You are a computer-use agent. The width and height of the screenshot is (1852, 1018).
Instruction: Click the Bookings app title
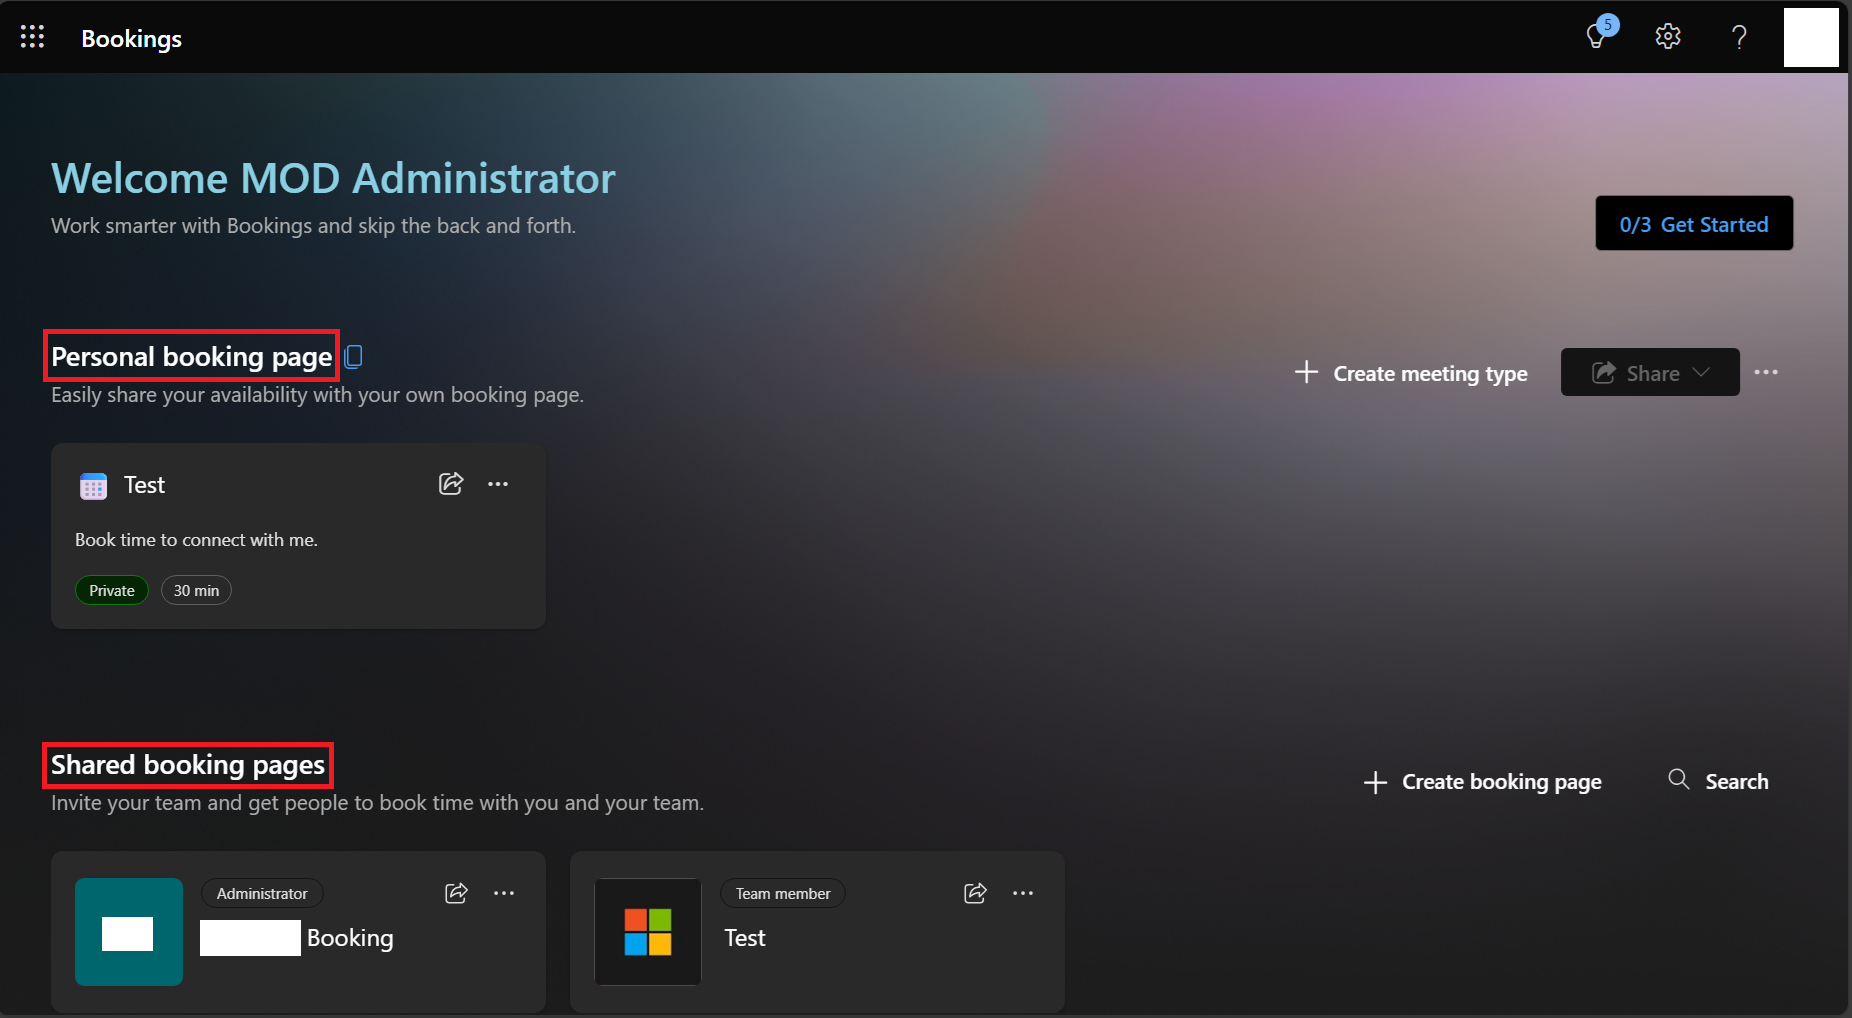(x=131, y=39)
